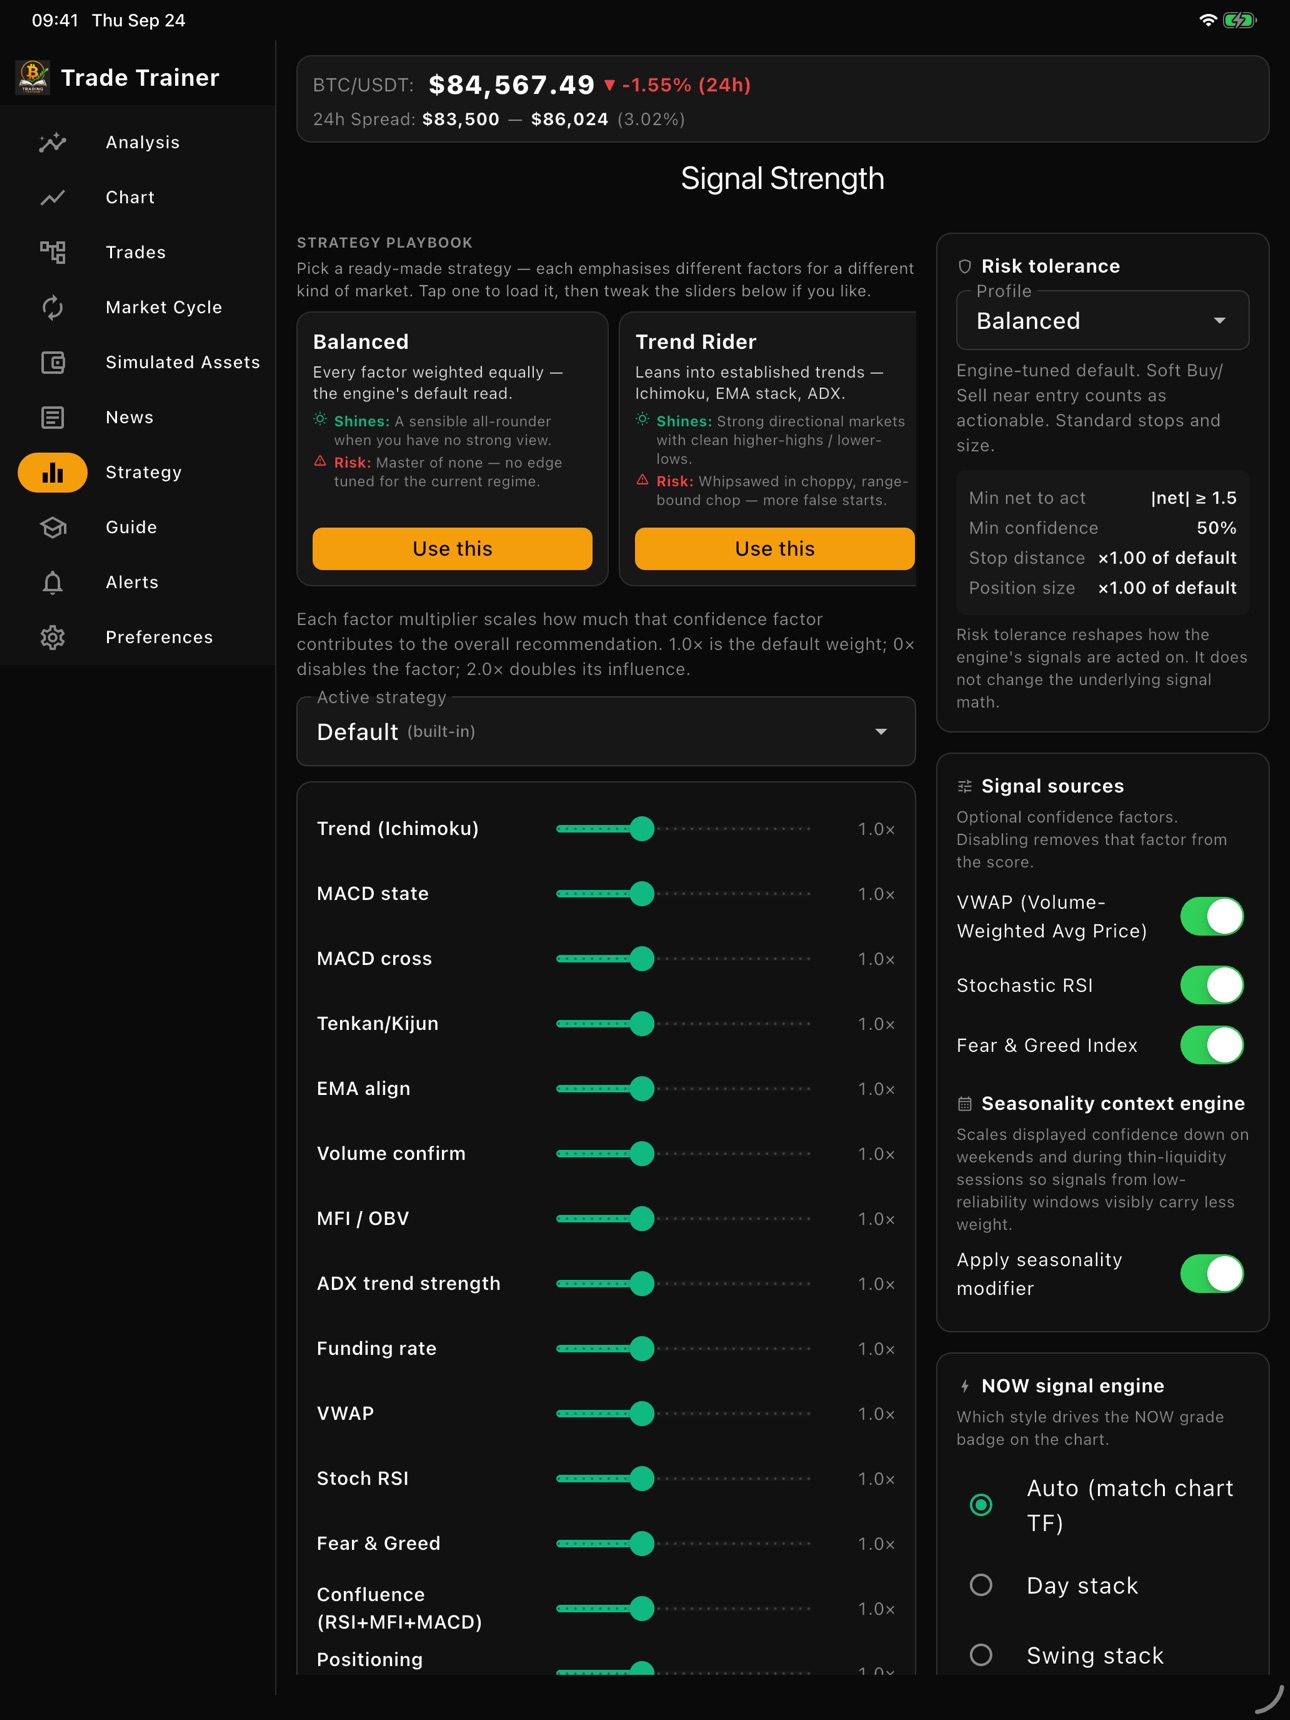
Task: Turn off the Stochastic RSI toggle
Action: tap(1212, 986)
